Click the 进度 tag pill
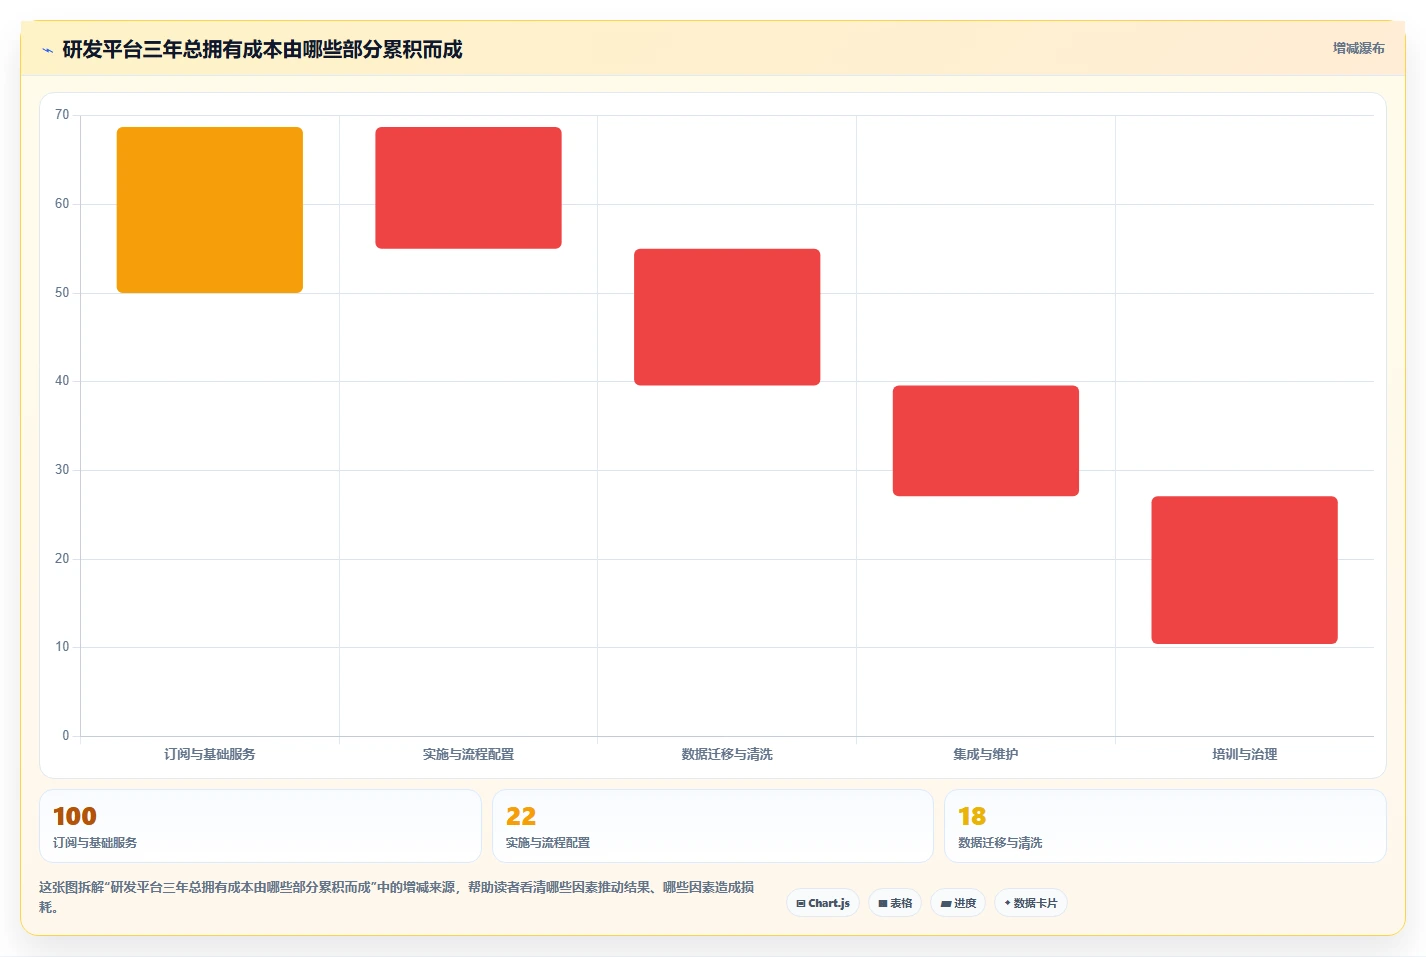Viewport: 1426px width, 957px height. [x=958, y=903]
